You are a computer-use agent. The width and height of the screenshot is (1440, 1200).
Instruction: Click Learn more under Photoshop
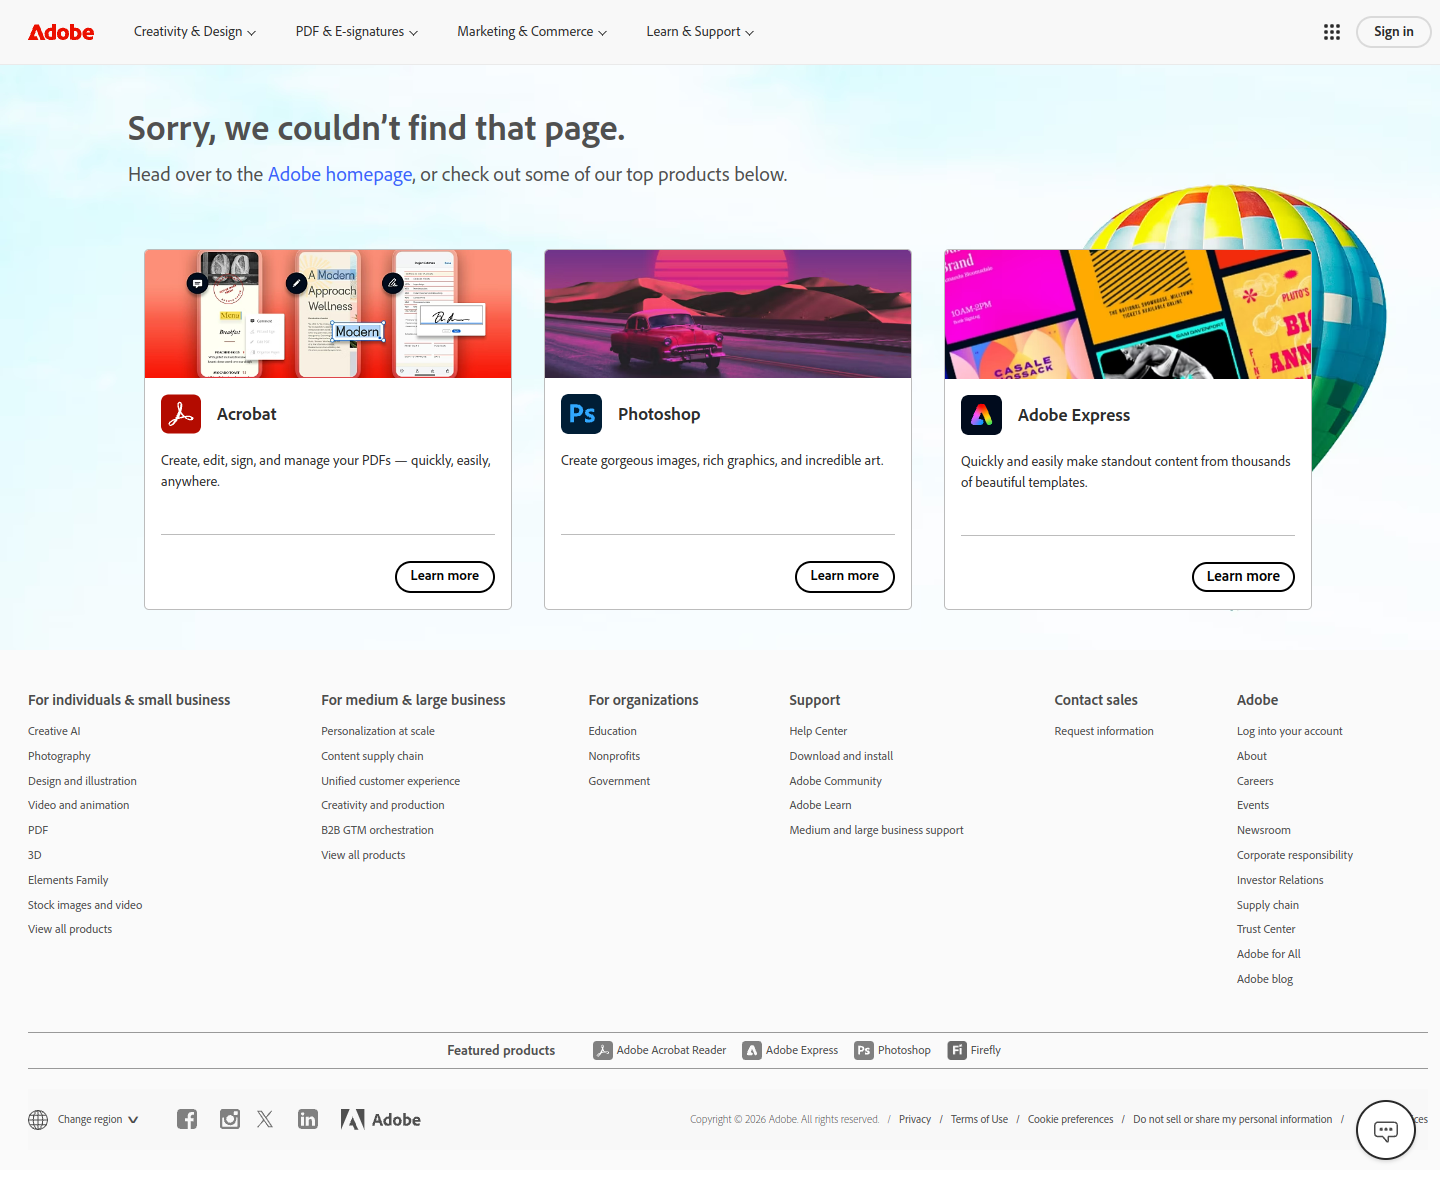coord(845,576)
